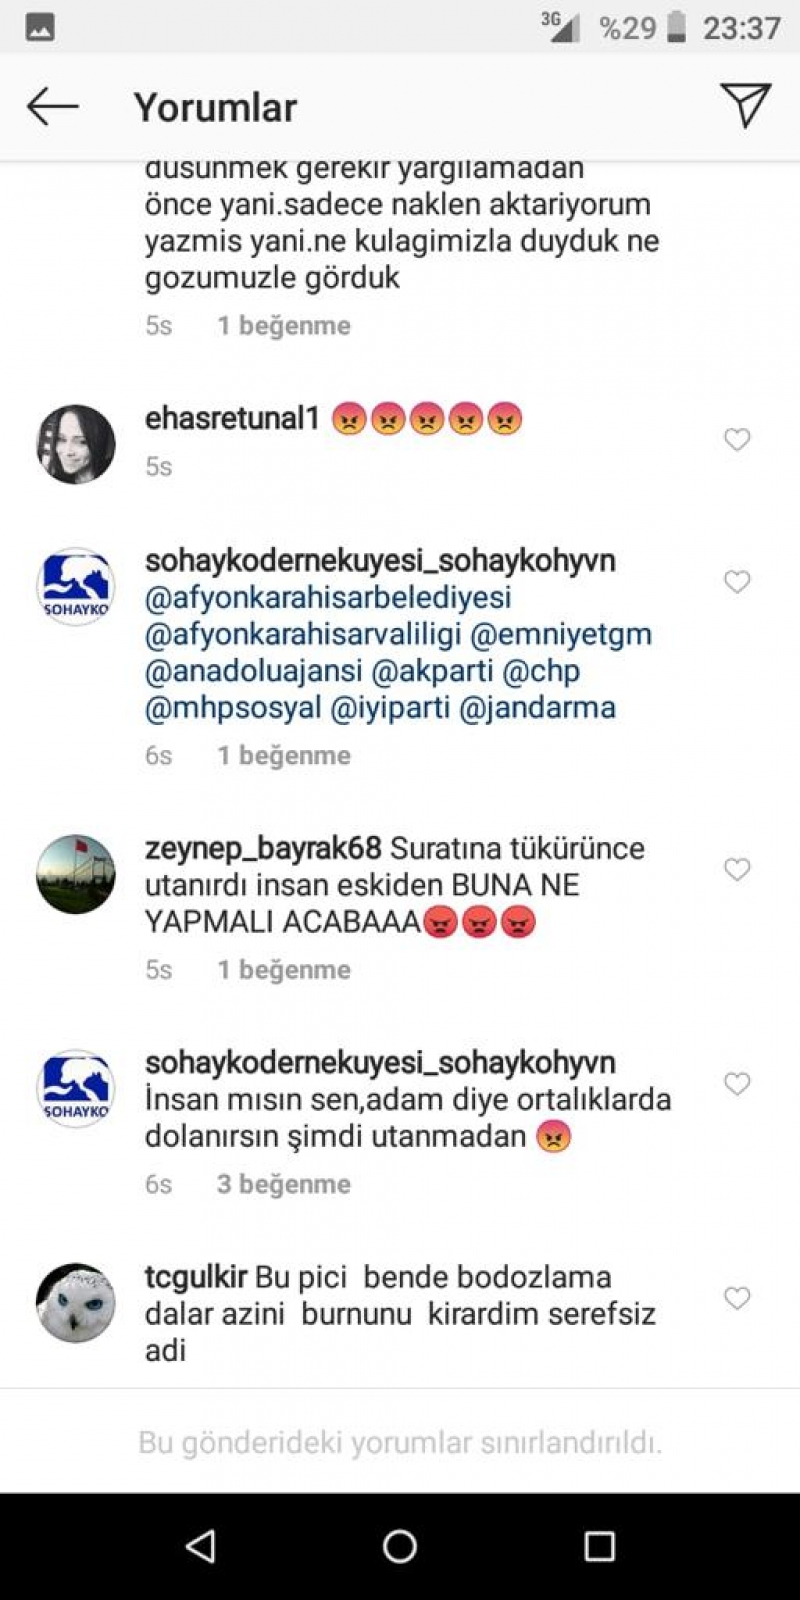Tap Android back triangle navigation button
The image size is (800, 1600).
pos(201,1546)
